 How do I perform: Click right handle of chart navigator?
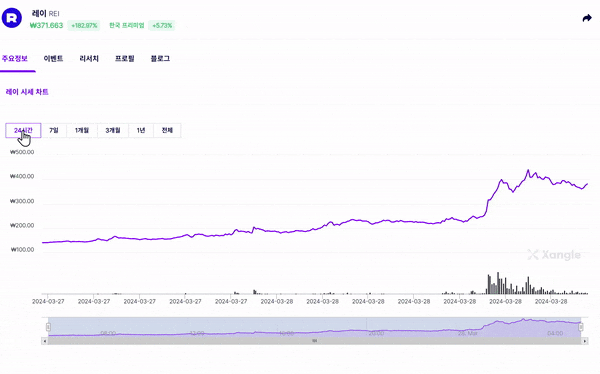(581, 327)
